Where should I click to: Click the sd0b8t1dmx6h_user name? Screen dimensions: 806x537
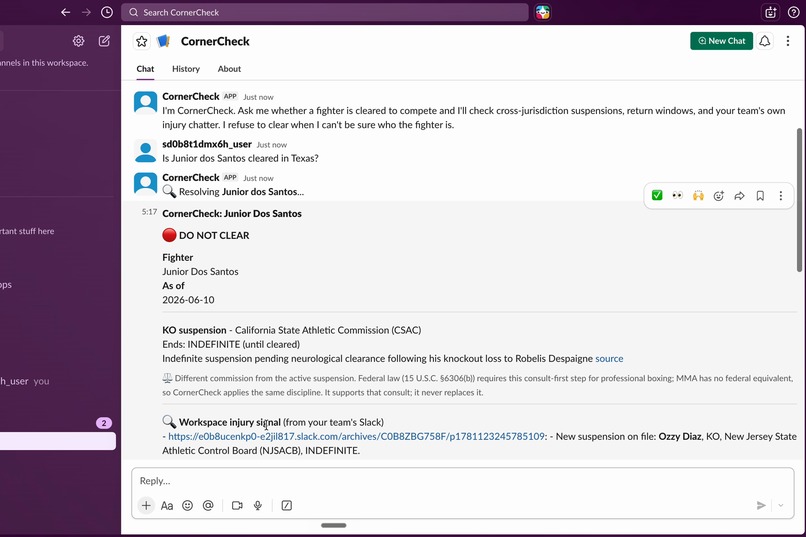point(207,144)
